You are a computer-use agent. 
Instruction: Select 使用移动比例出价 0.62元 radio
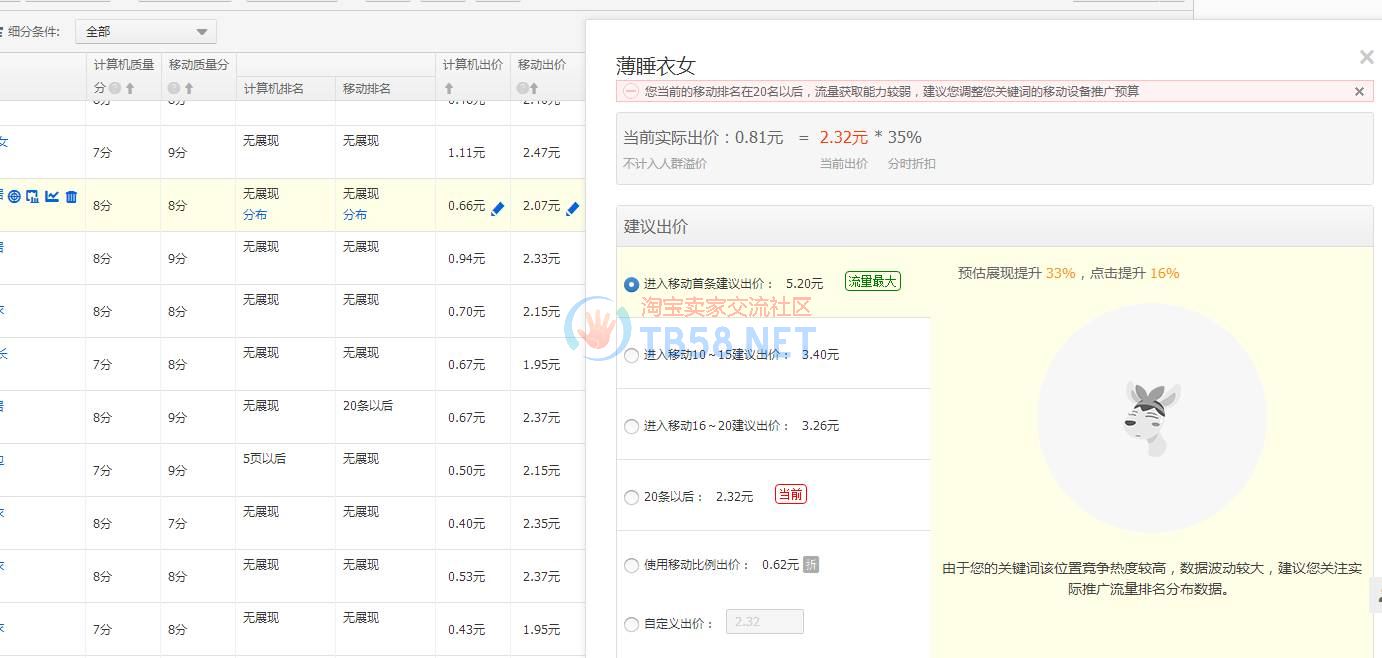pyautogui.click(x=631, y=566)
